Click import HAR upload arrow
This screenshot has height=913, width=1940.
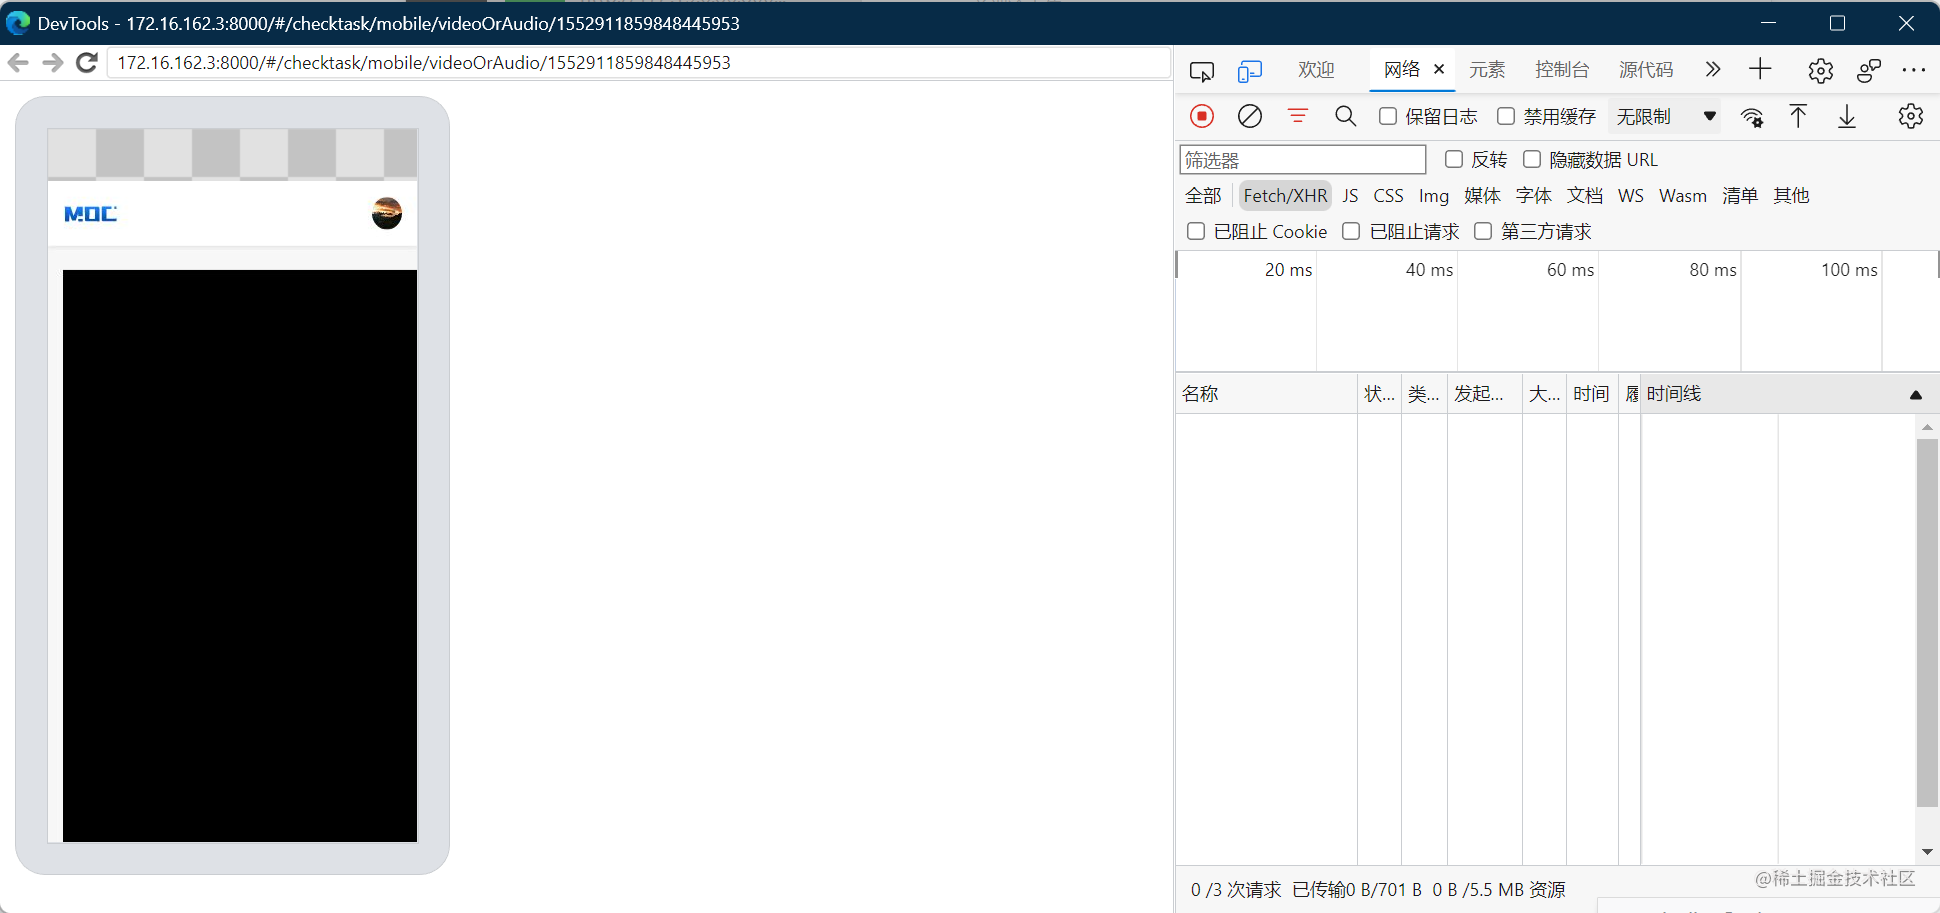1798,116
